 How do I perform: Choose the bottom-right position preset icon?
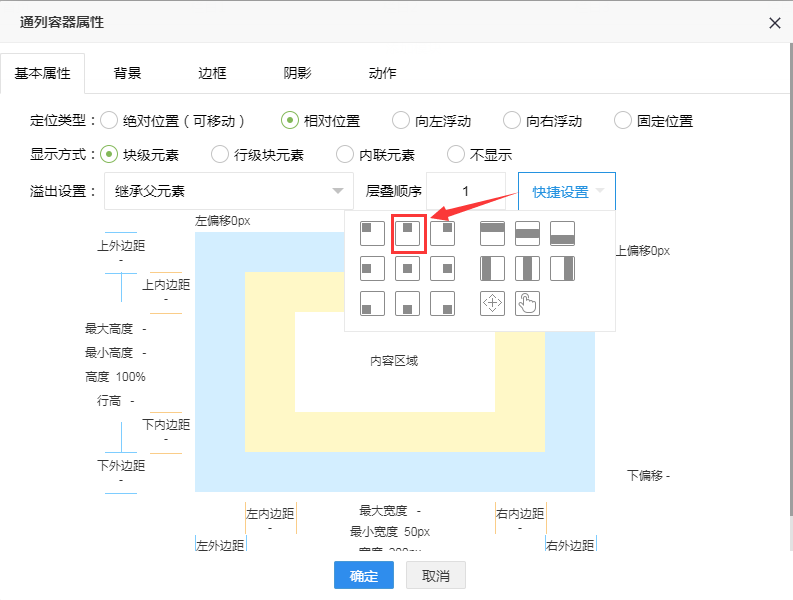click(442, 302)
